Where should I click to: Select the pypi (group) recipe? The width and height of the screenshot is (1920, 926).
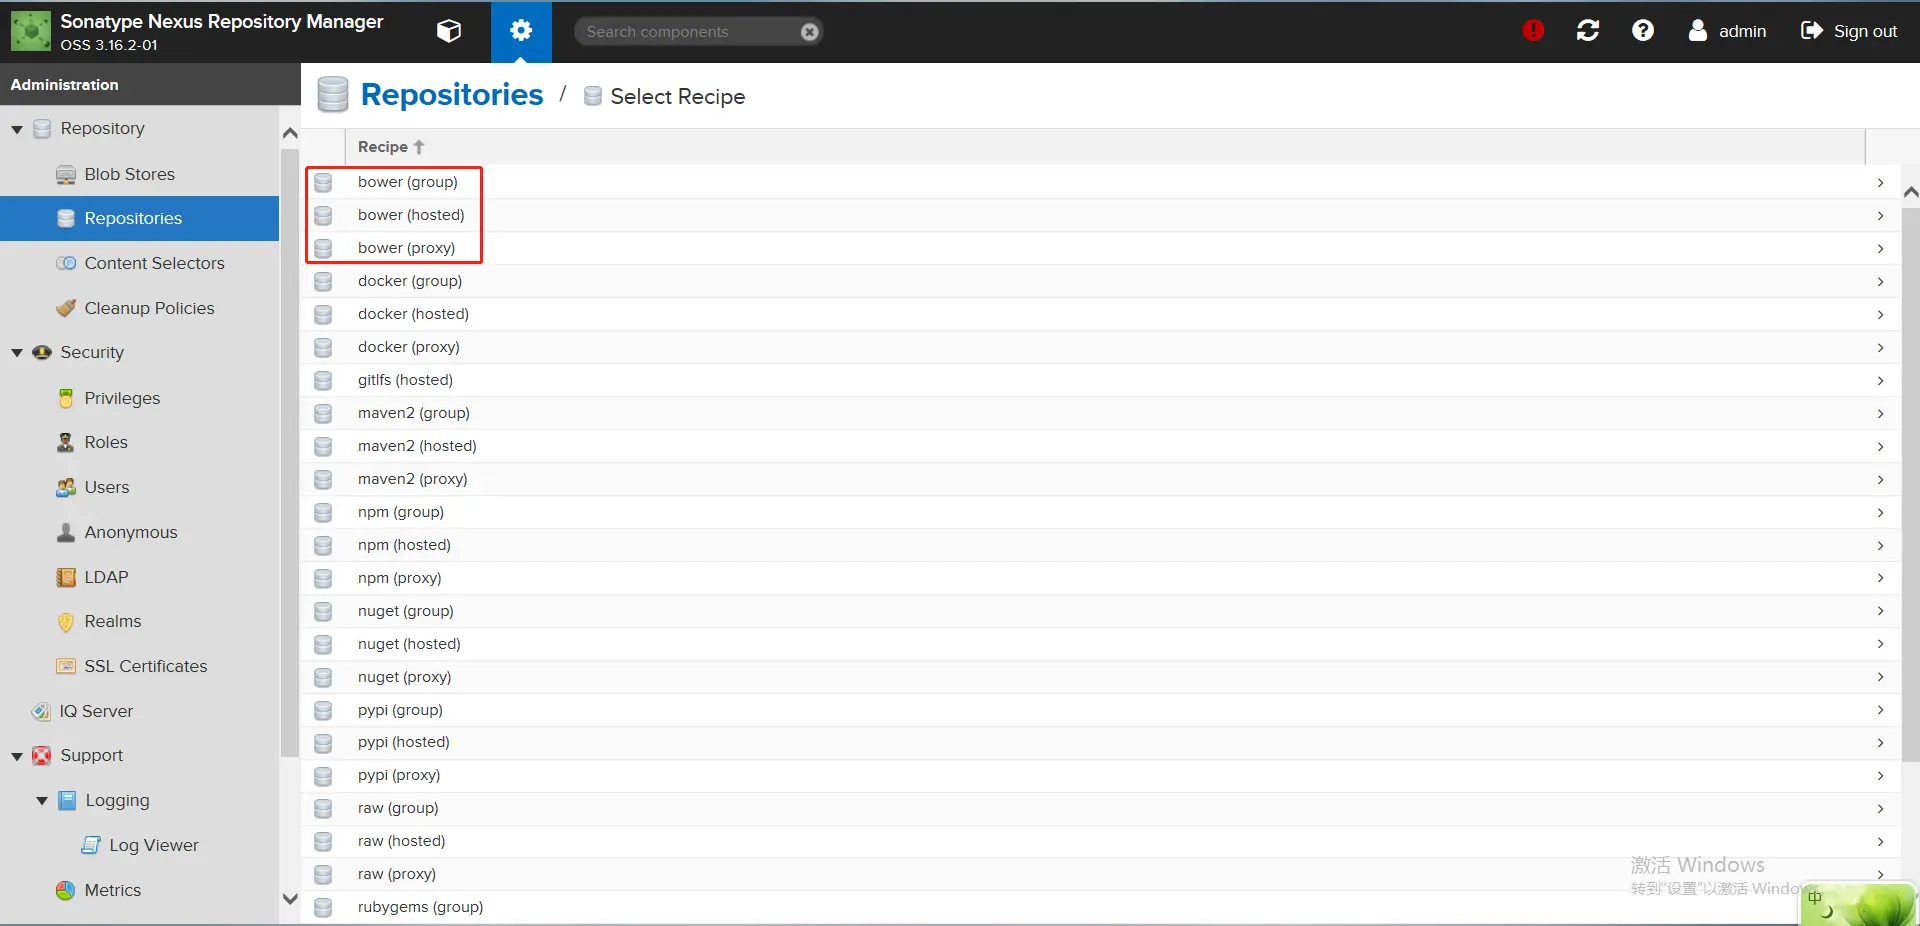point(1101,710)
